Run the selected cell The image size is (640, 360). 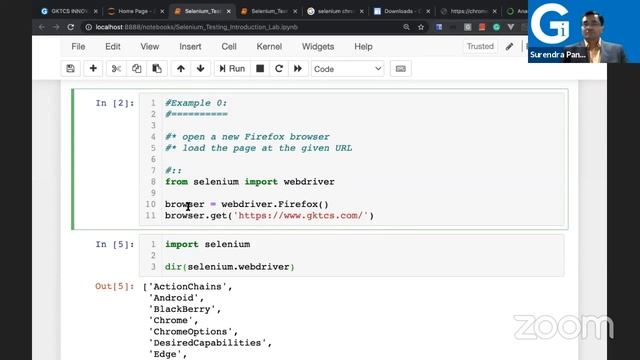pyautogui.click(x=232, y=69)
